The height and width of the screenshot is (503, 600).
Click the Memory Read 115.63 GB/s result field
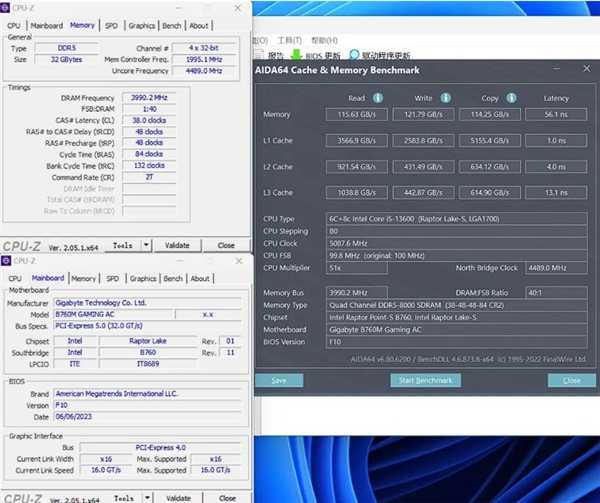pyautogui.click(x=357, y=115)
